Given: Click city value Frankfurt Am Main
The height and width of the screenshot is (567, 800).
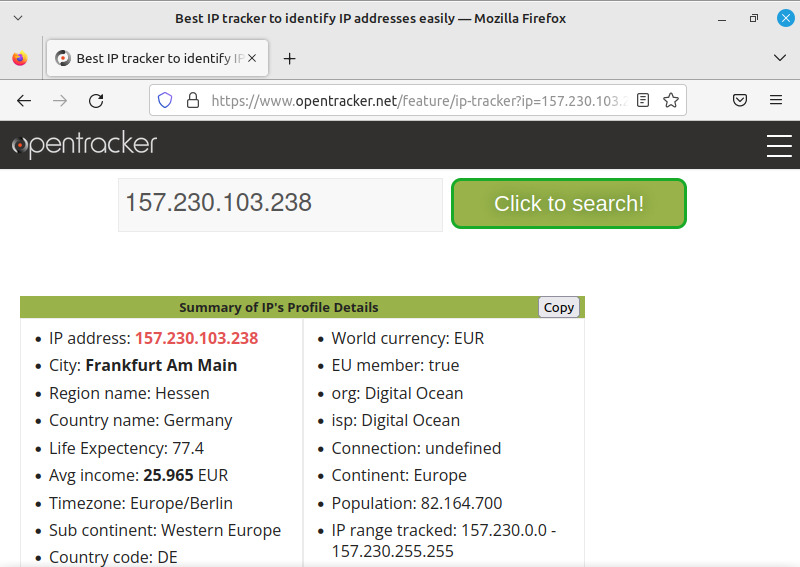Looking at the screenshot, I should point(161,365).
